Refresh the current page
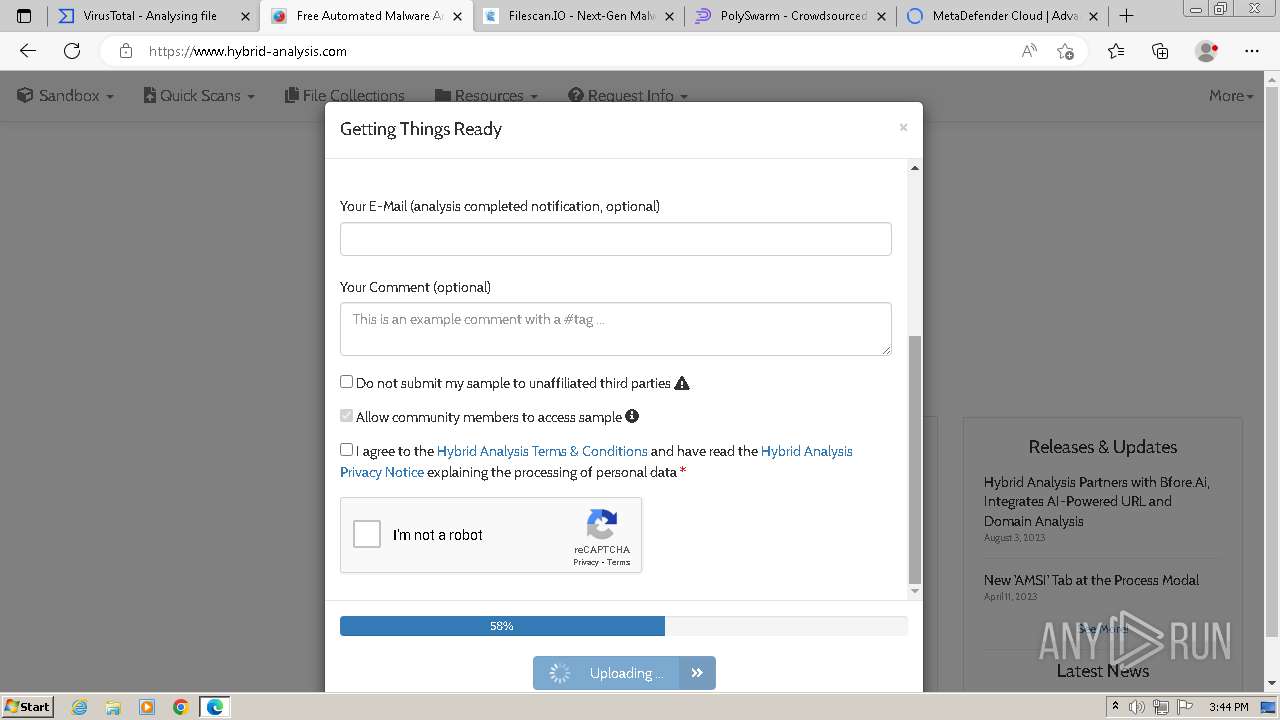Viewport: 1280px width, 720px height. [72, 51]
